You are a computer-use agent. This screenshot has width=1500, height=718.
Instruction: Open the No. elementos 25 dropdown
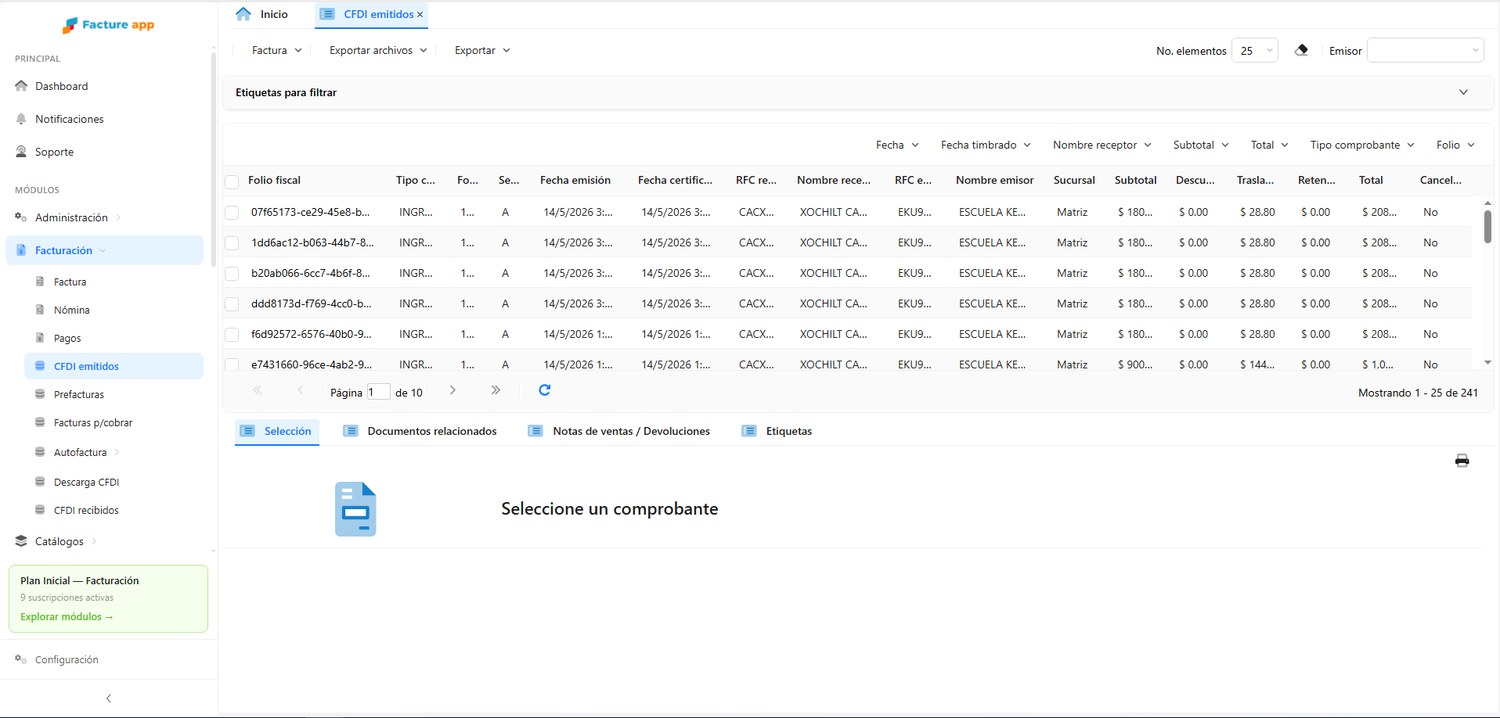[x=1255, y=50]
